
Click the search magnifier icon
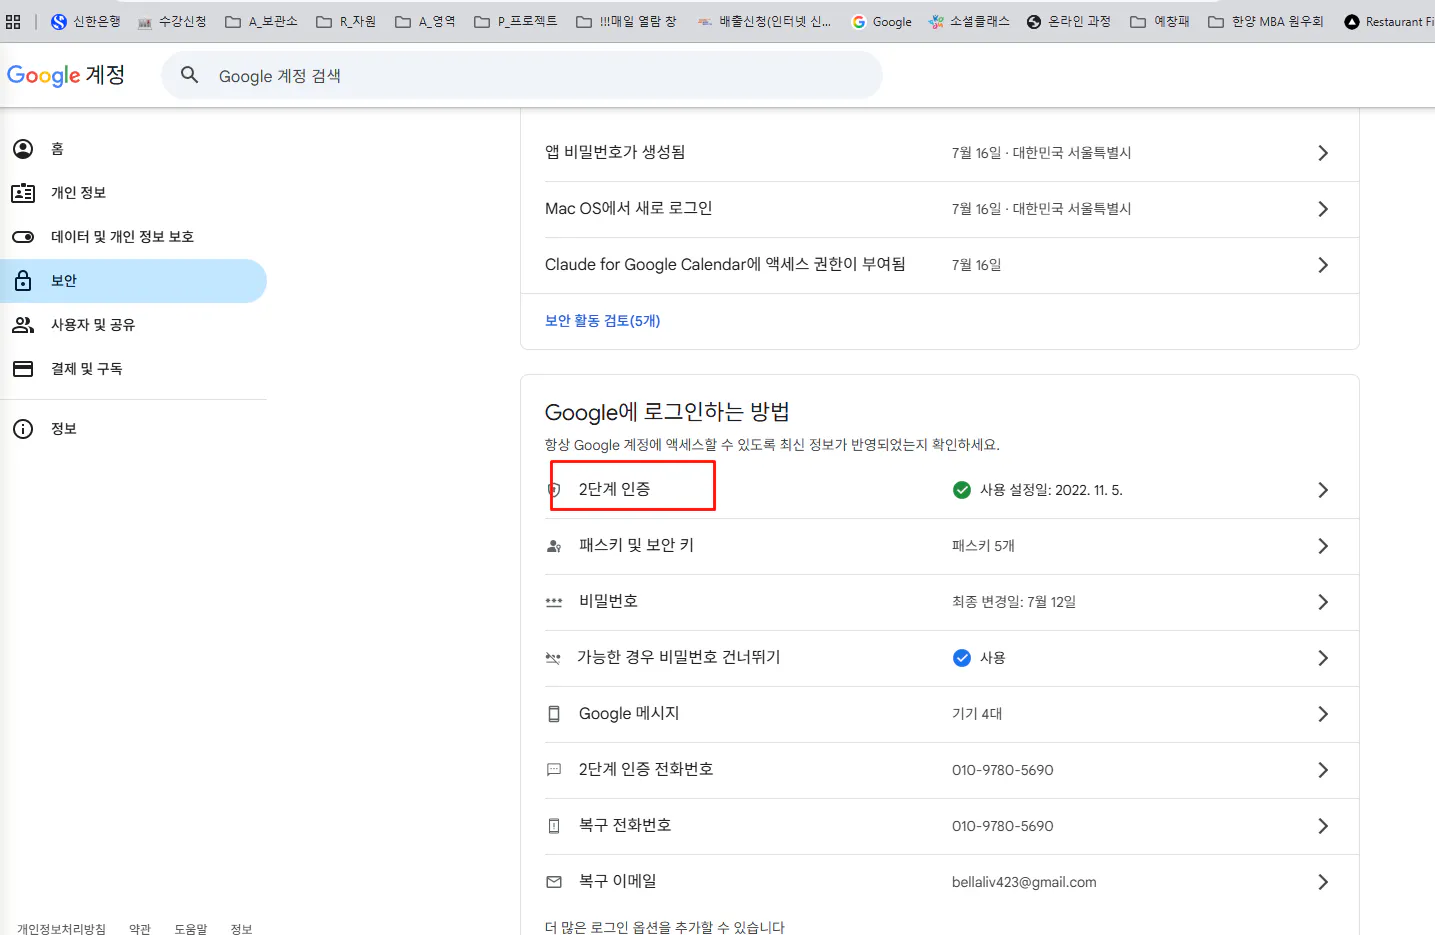point(189,75)
